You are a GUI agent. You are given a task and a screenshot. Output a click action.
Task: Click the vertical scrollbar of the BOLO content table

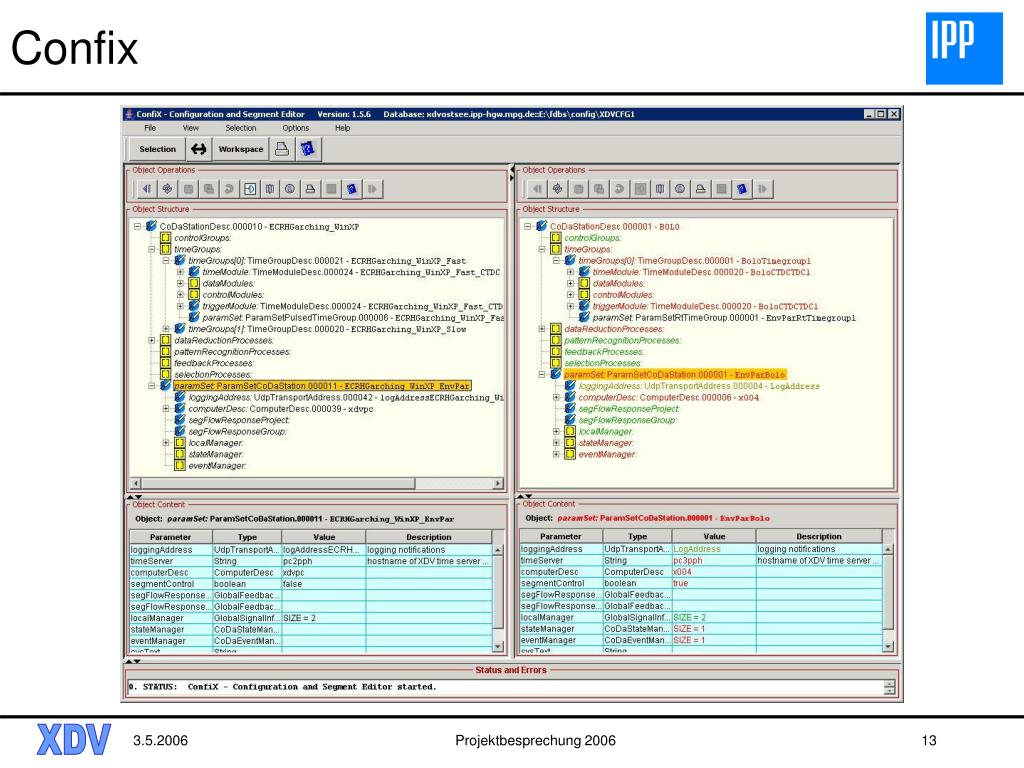pyautogui.click(x=888, y=598)
